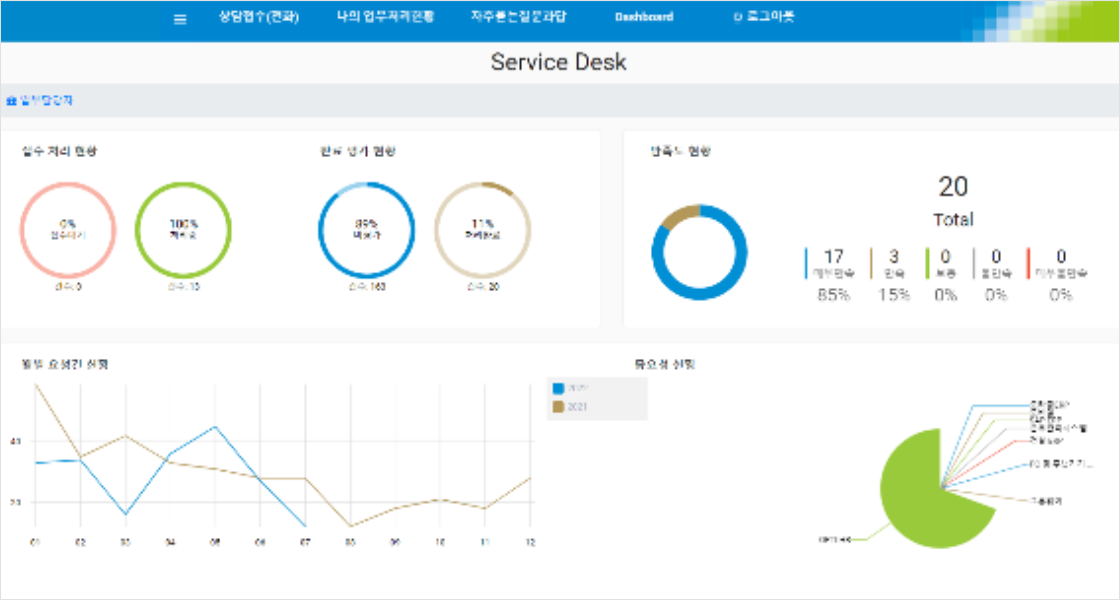Screen dimensions: 1120x600
Task: Click the Service Desk title
Action: [x=559, y=62]
